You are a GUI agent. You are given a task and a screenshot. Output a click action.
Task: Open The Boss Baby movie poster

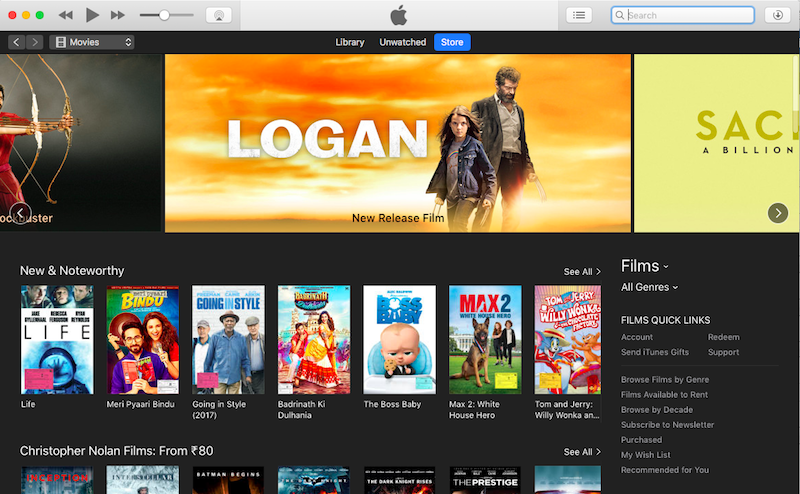pos(399,339)
